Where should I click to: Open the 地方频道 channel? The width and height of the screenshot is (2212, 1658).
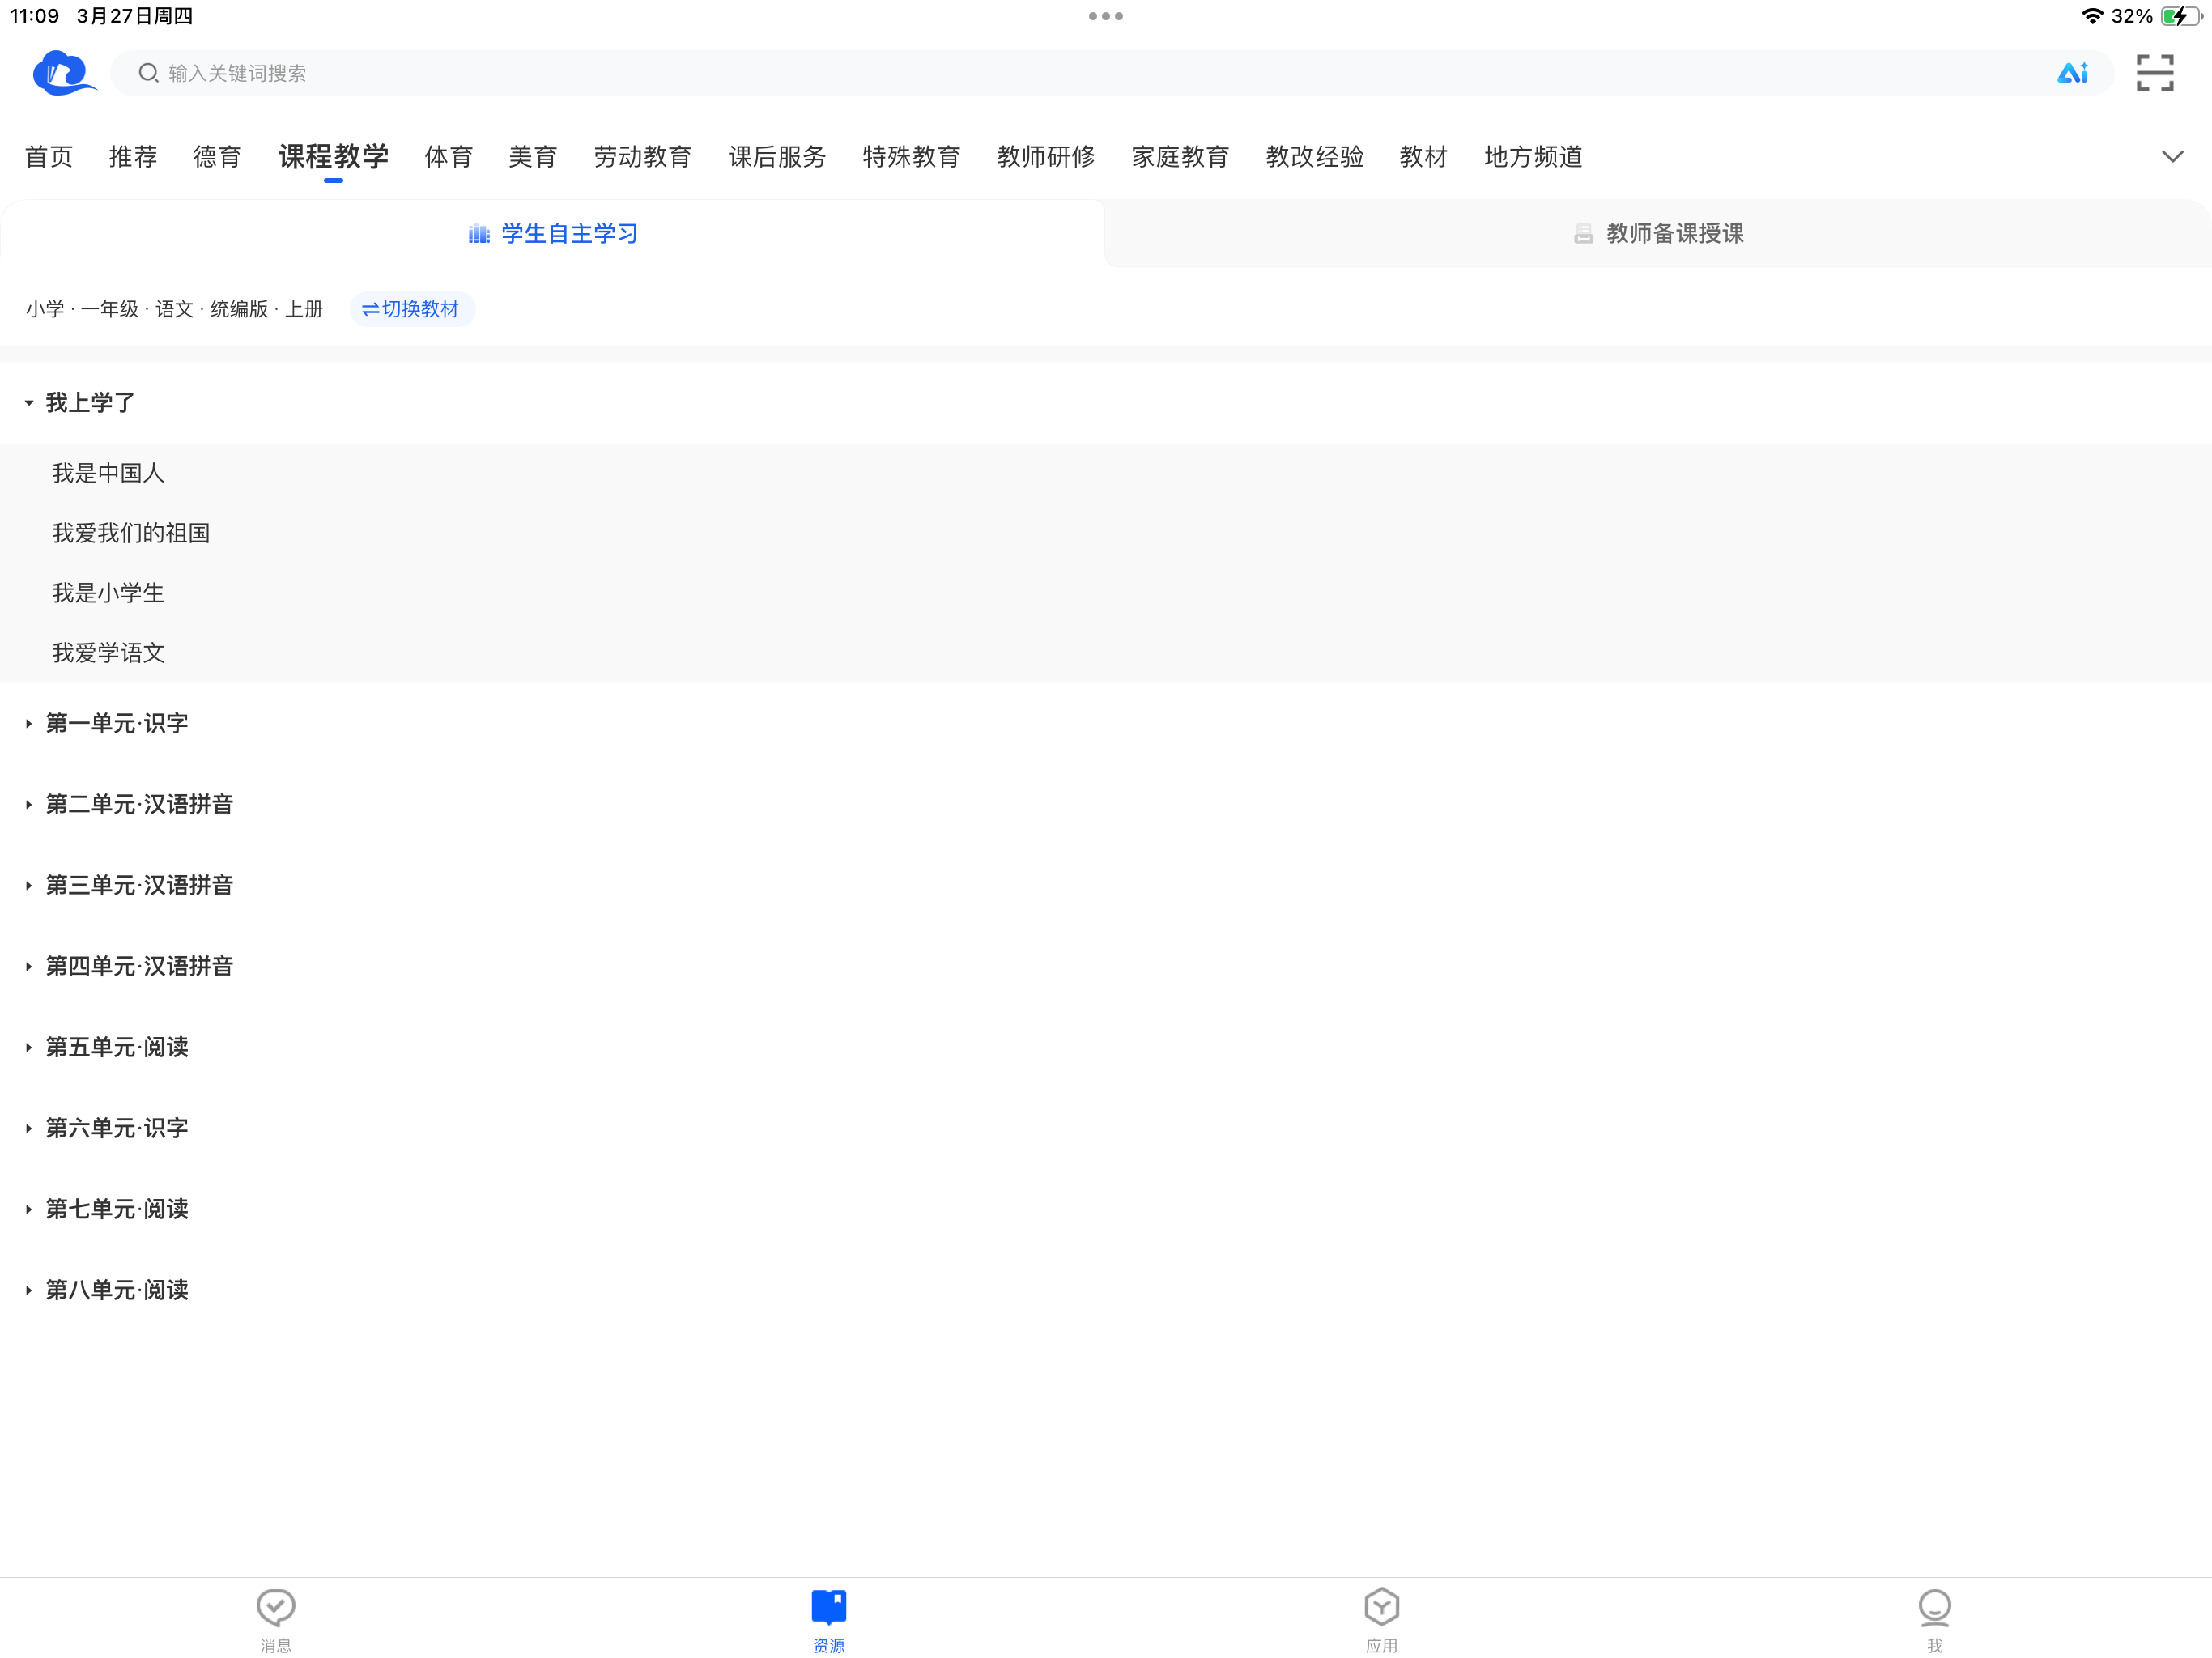(1533, 157)
